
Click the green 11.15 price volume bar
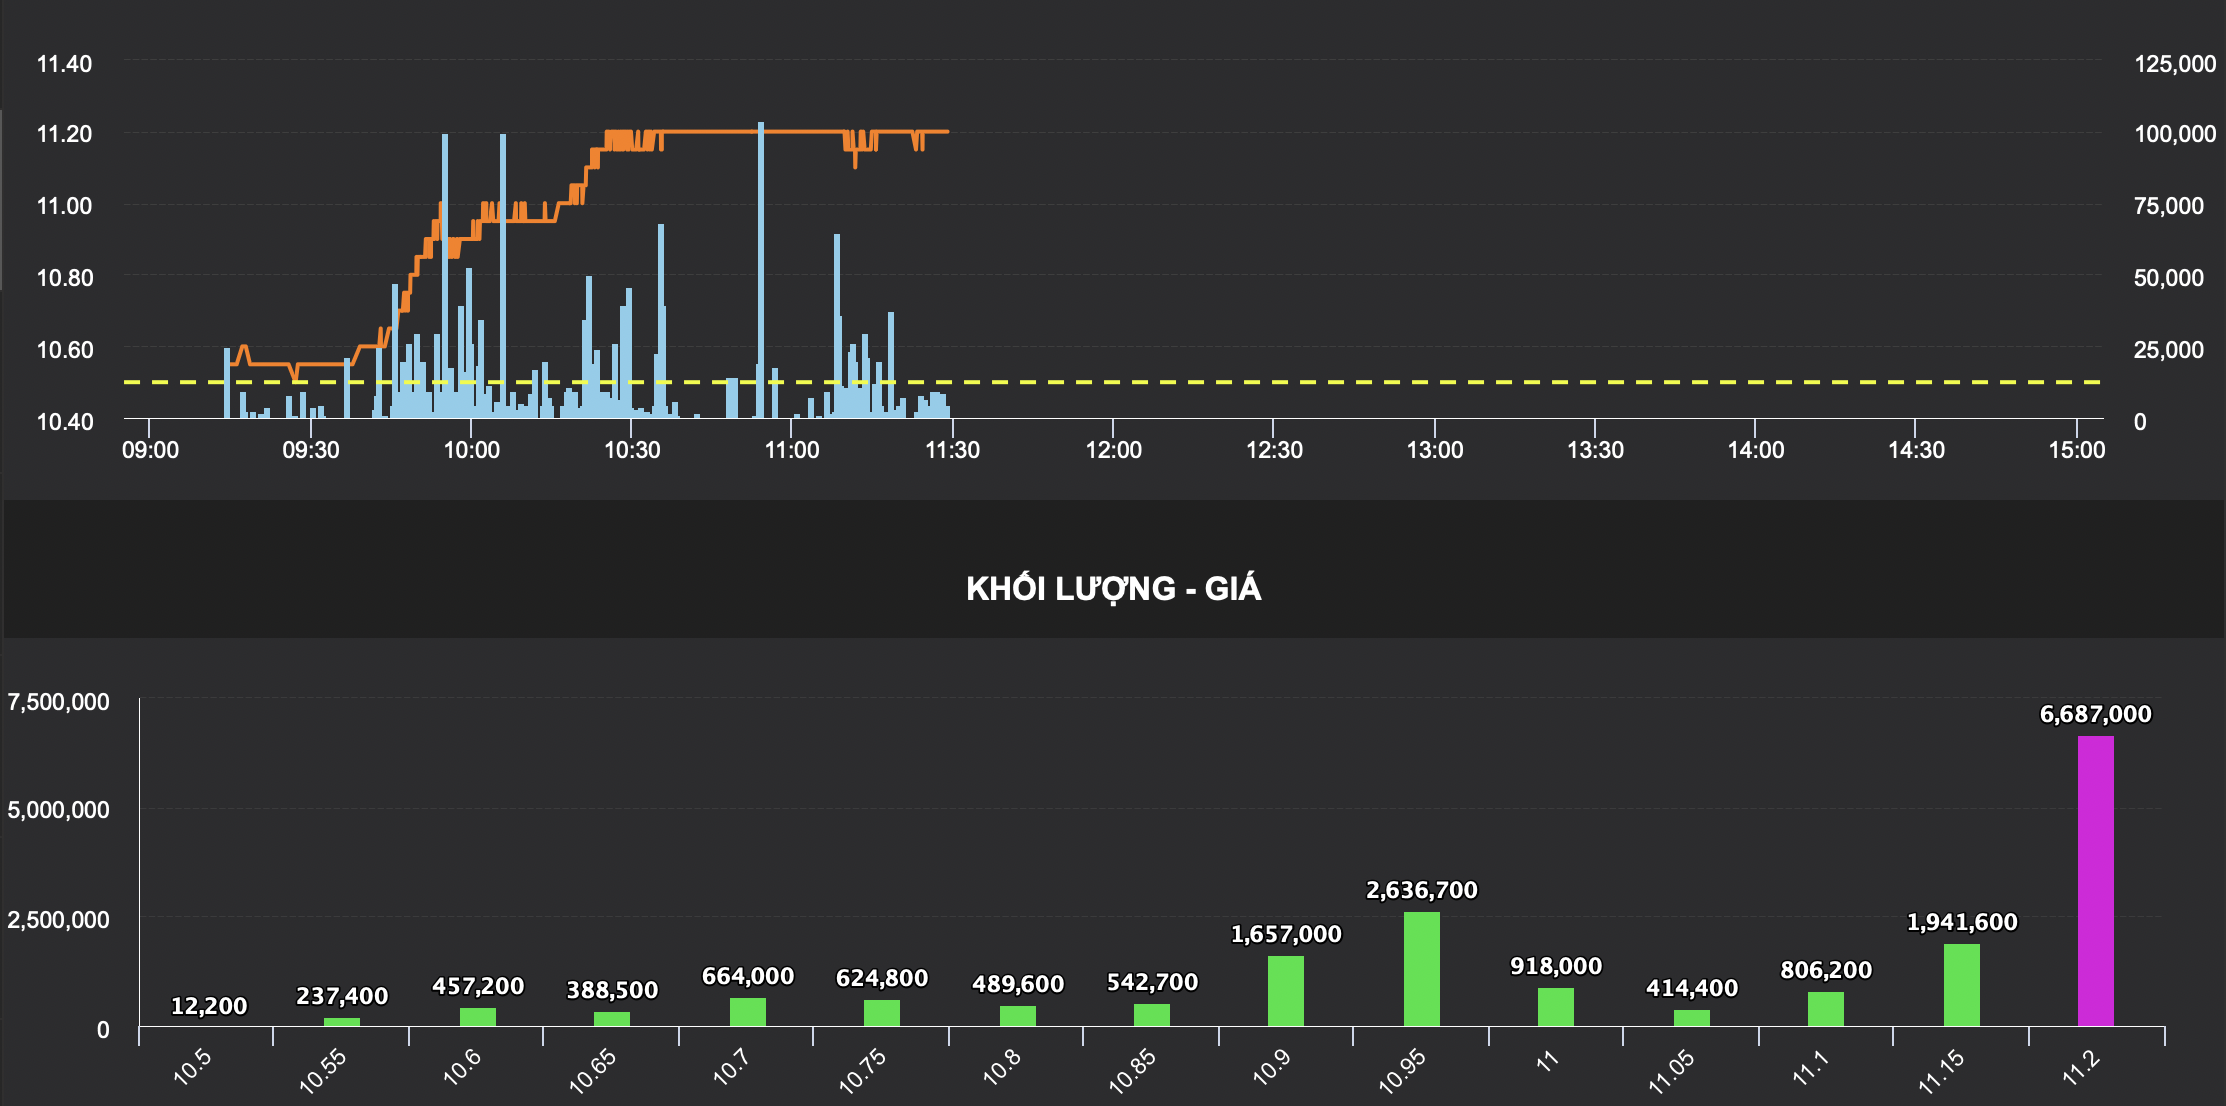1961,984
